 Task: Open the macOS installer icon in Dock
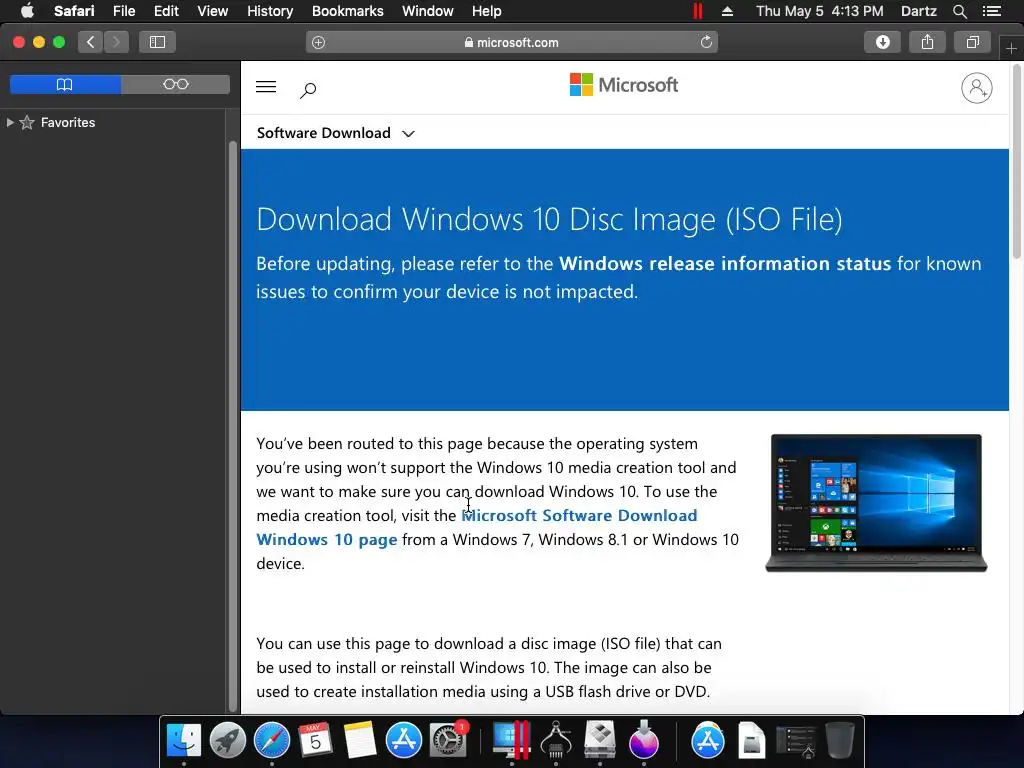pyautogui.click(x=643, y=740)
